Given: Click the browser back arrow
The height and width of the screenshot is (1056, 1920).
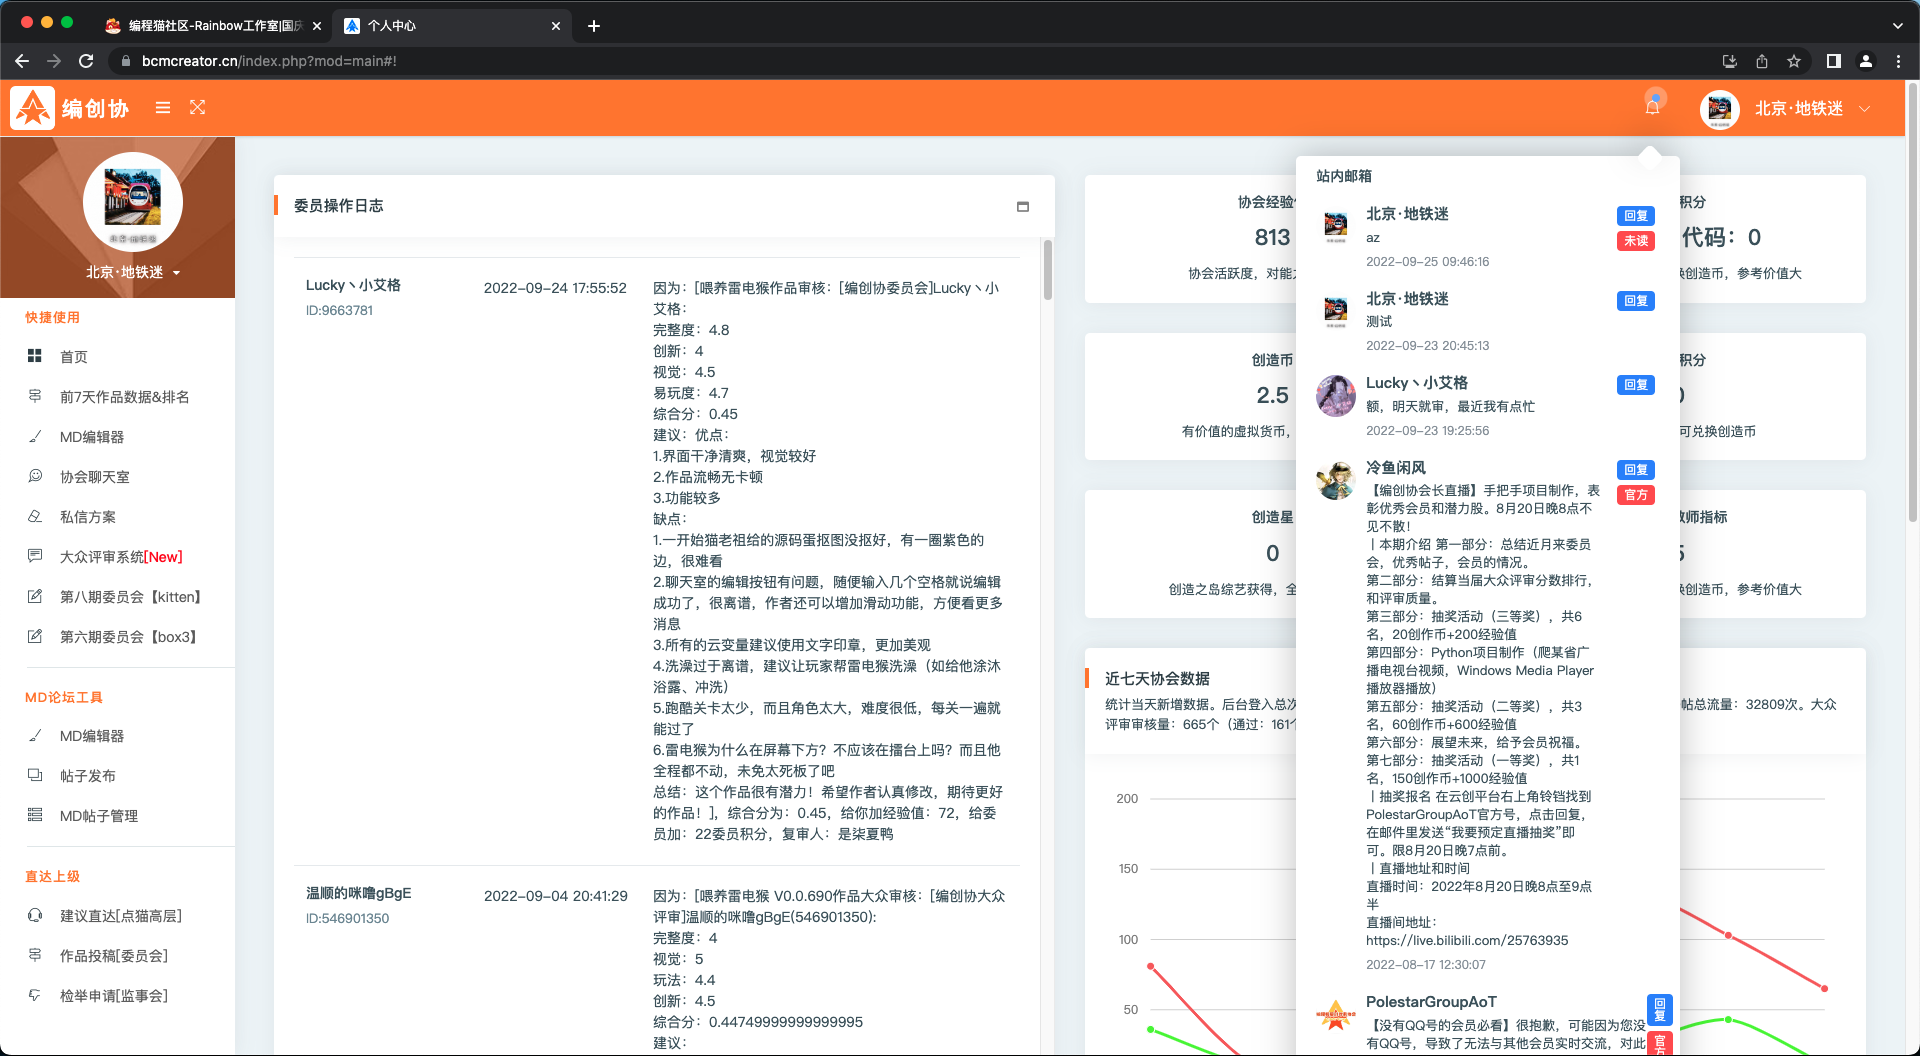Looking at the screenshot, I should (22, 61).
